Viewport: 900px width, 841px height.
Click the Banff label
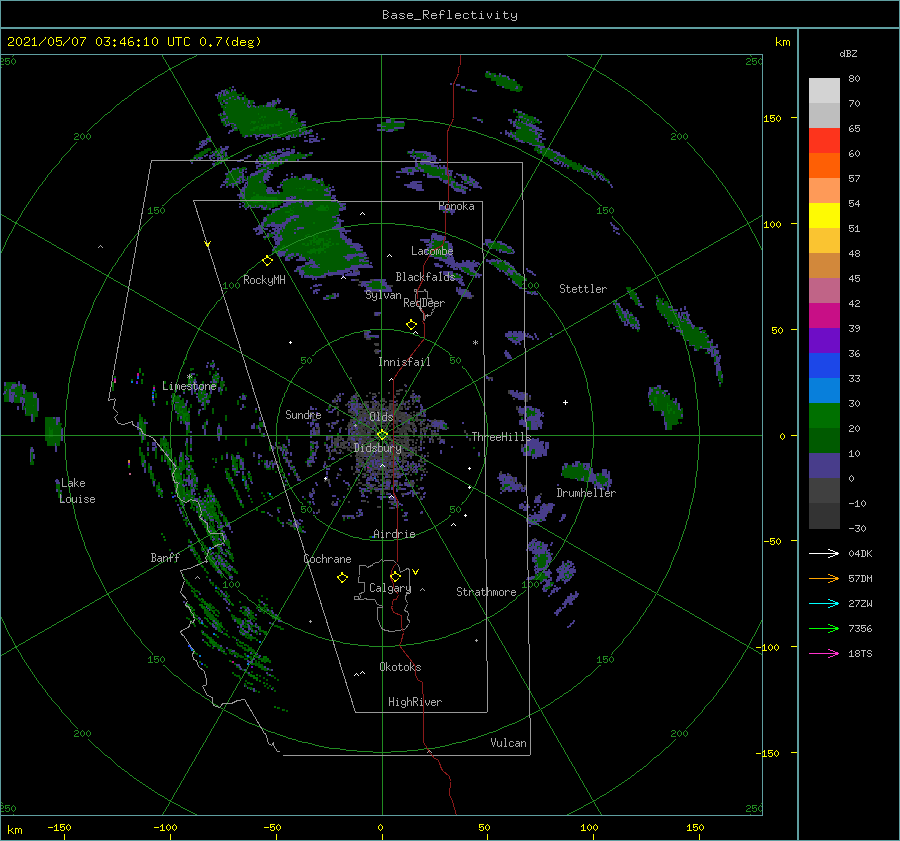point(165,557)
